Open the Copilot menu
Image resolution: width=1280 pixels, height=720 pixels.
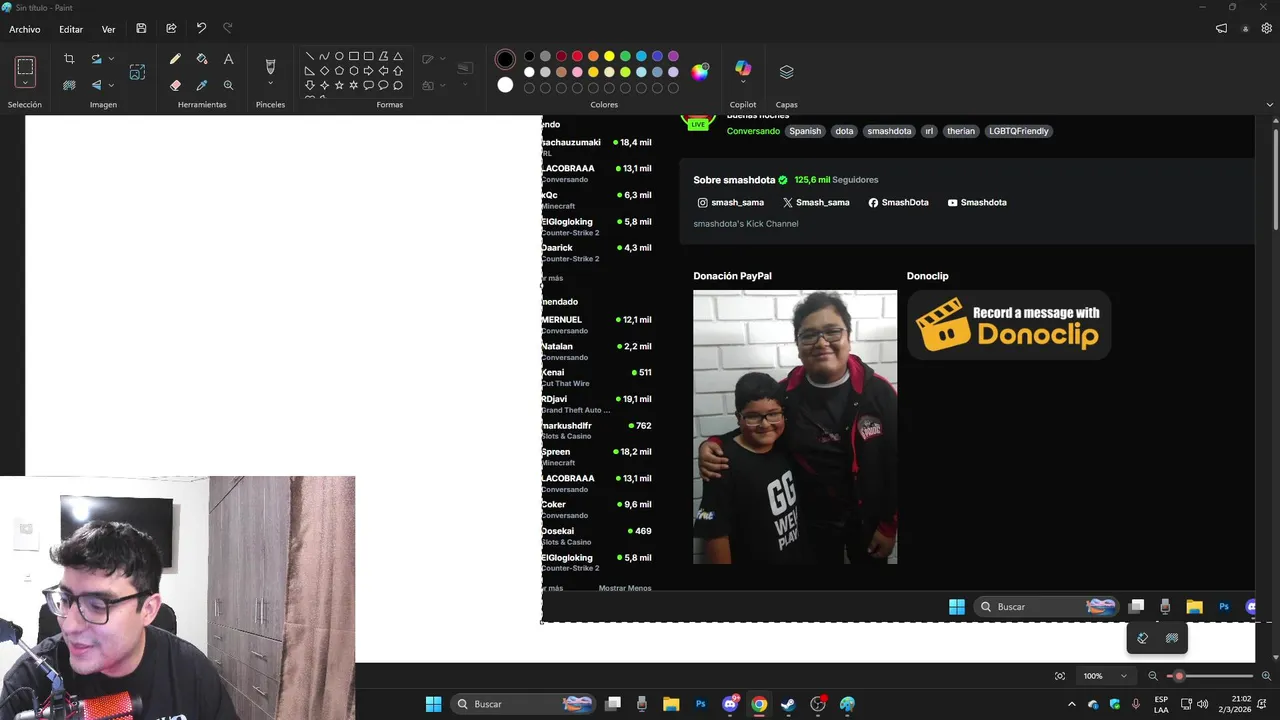[743, 71]
